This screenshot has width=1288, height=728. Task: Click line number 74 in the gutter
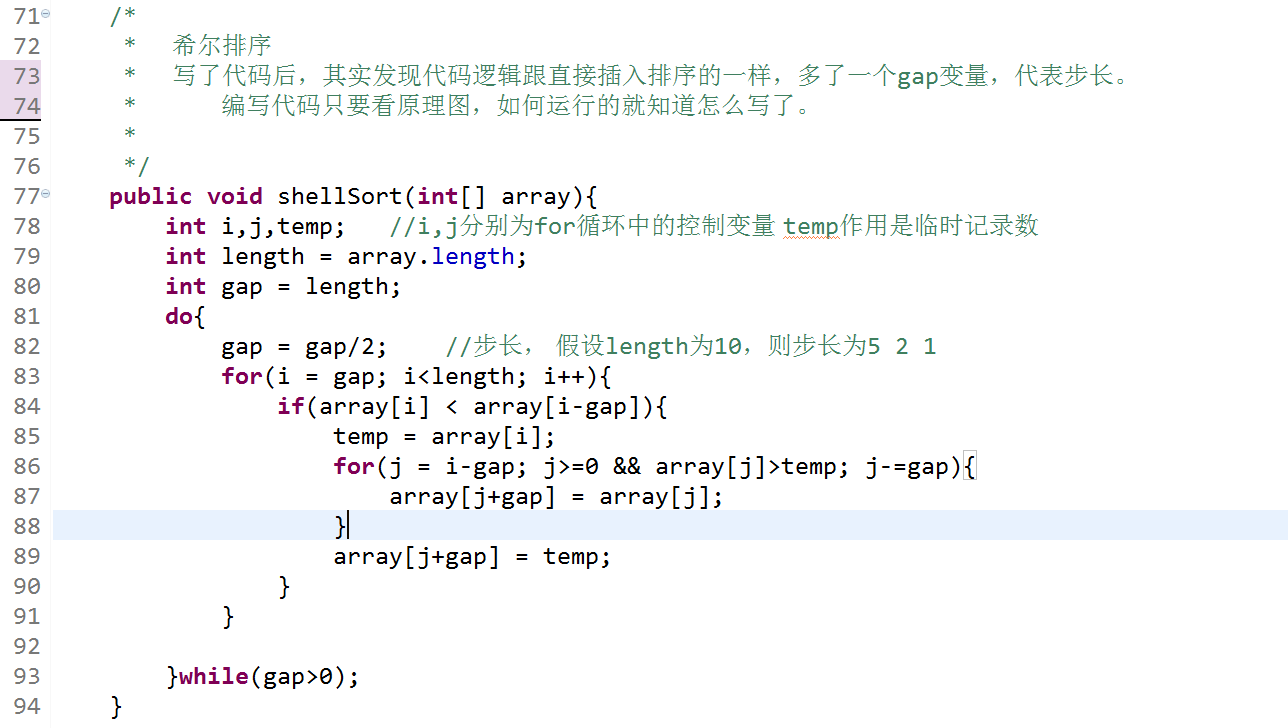27,106
